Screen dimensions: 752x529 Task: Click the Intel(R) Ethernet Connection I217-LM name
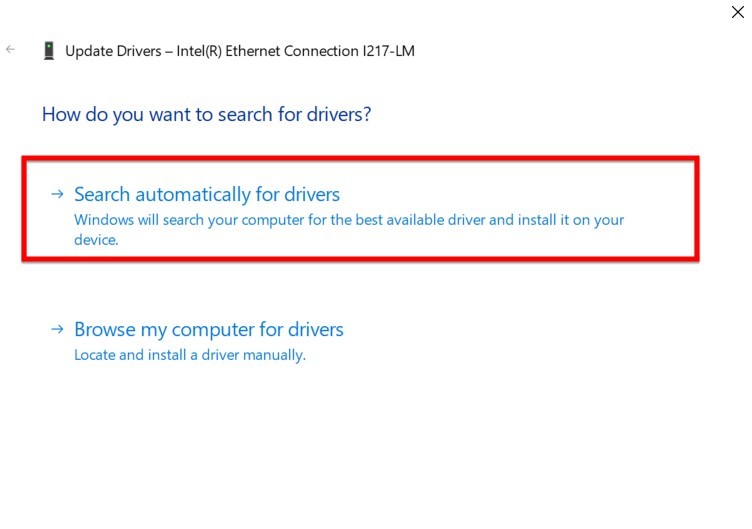(294, 51)
